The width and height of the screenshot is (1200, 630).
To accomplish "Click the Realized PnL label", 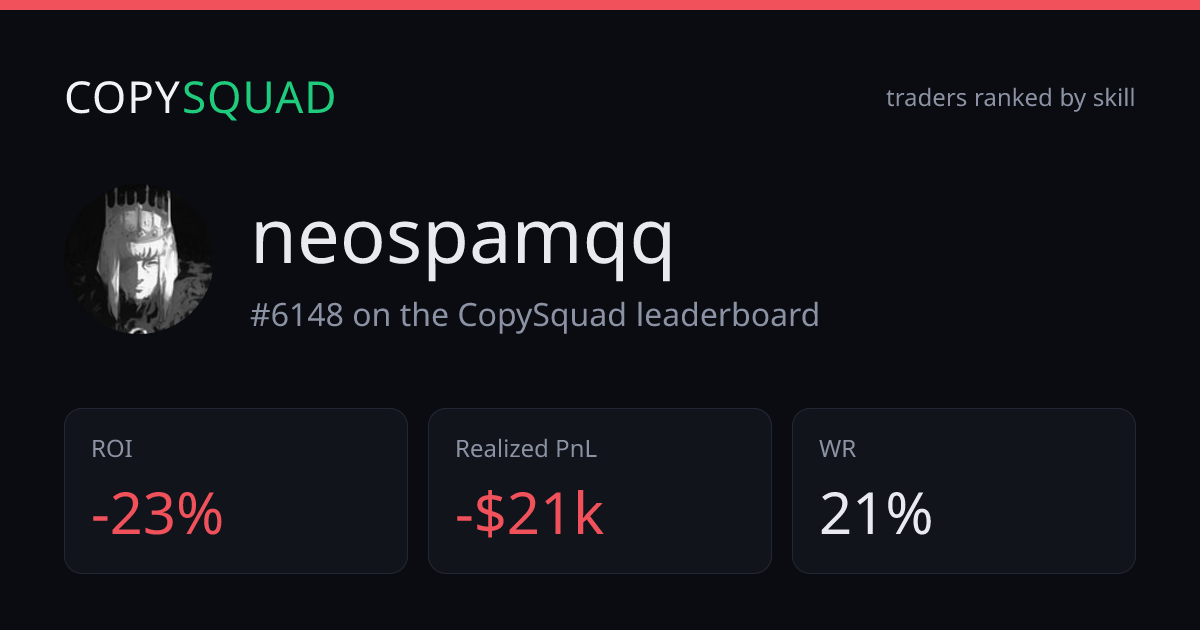I will pyautogui.click(x=526, y=449).
